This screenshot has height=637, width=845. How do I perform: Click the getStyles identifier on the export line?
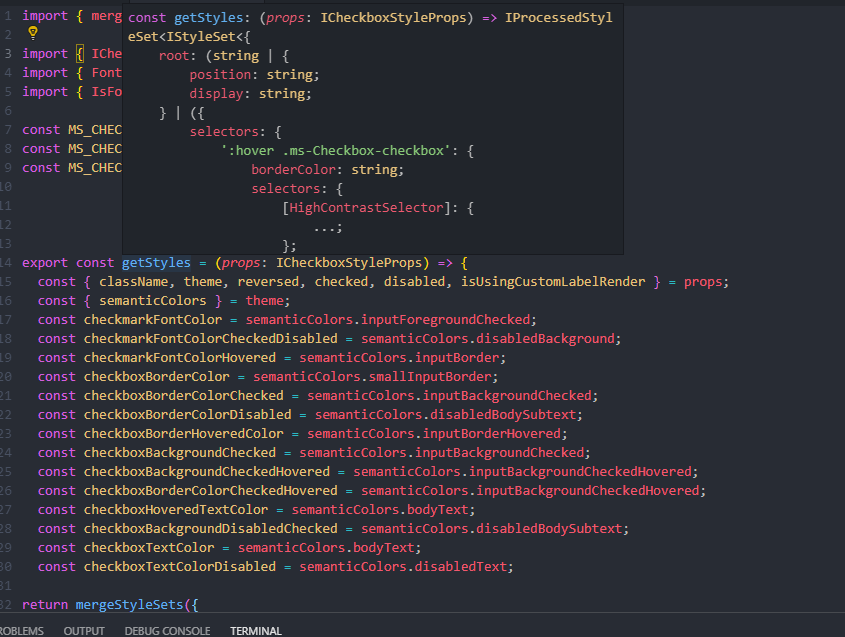coord(156,263)
